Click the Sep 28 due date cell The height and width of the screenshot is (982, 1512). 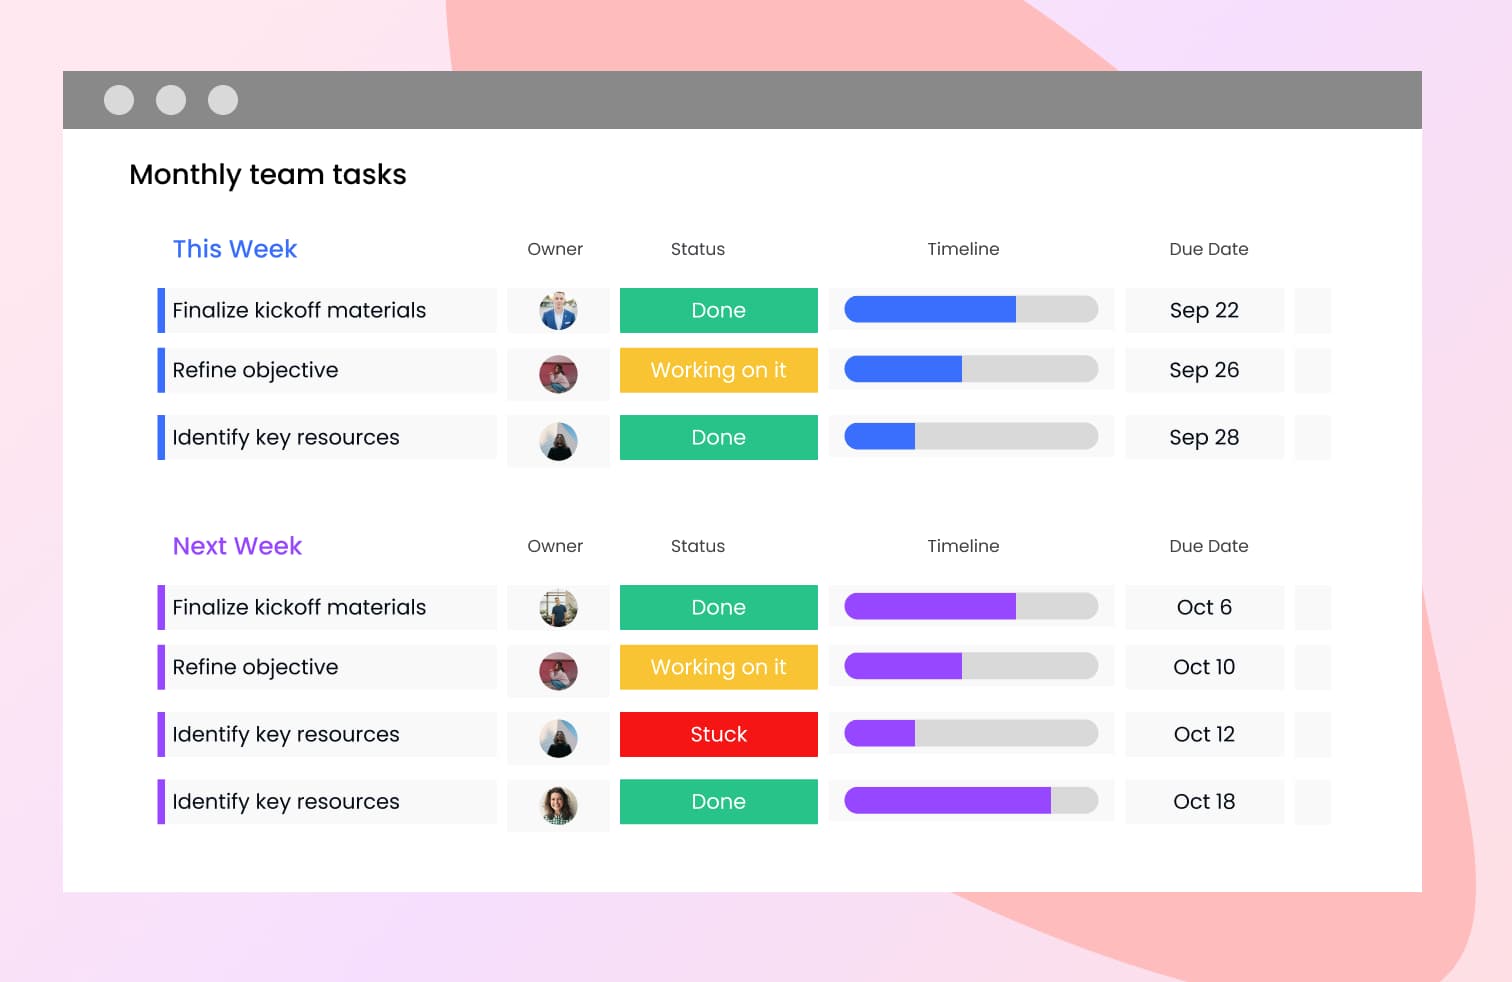point(1204,437)
